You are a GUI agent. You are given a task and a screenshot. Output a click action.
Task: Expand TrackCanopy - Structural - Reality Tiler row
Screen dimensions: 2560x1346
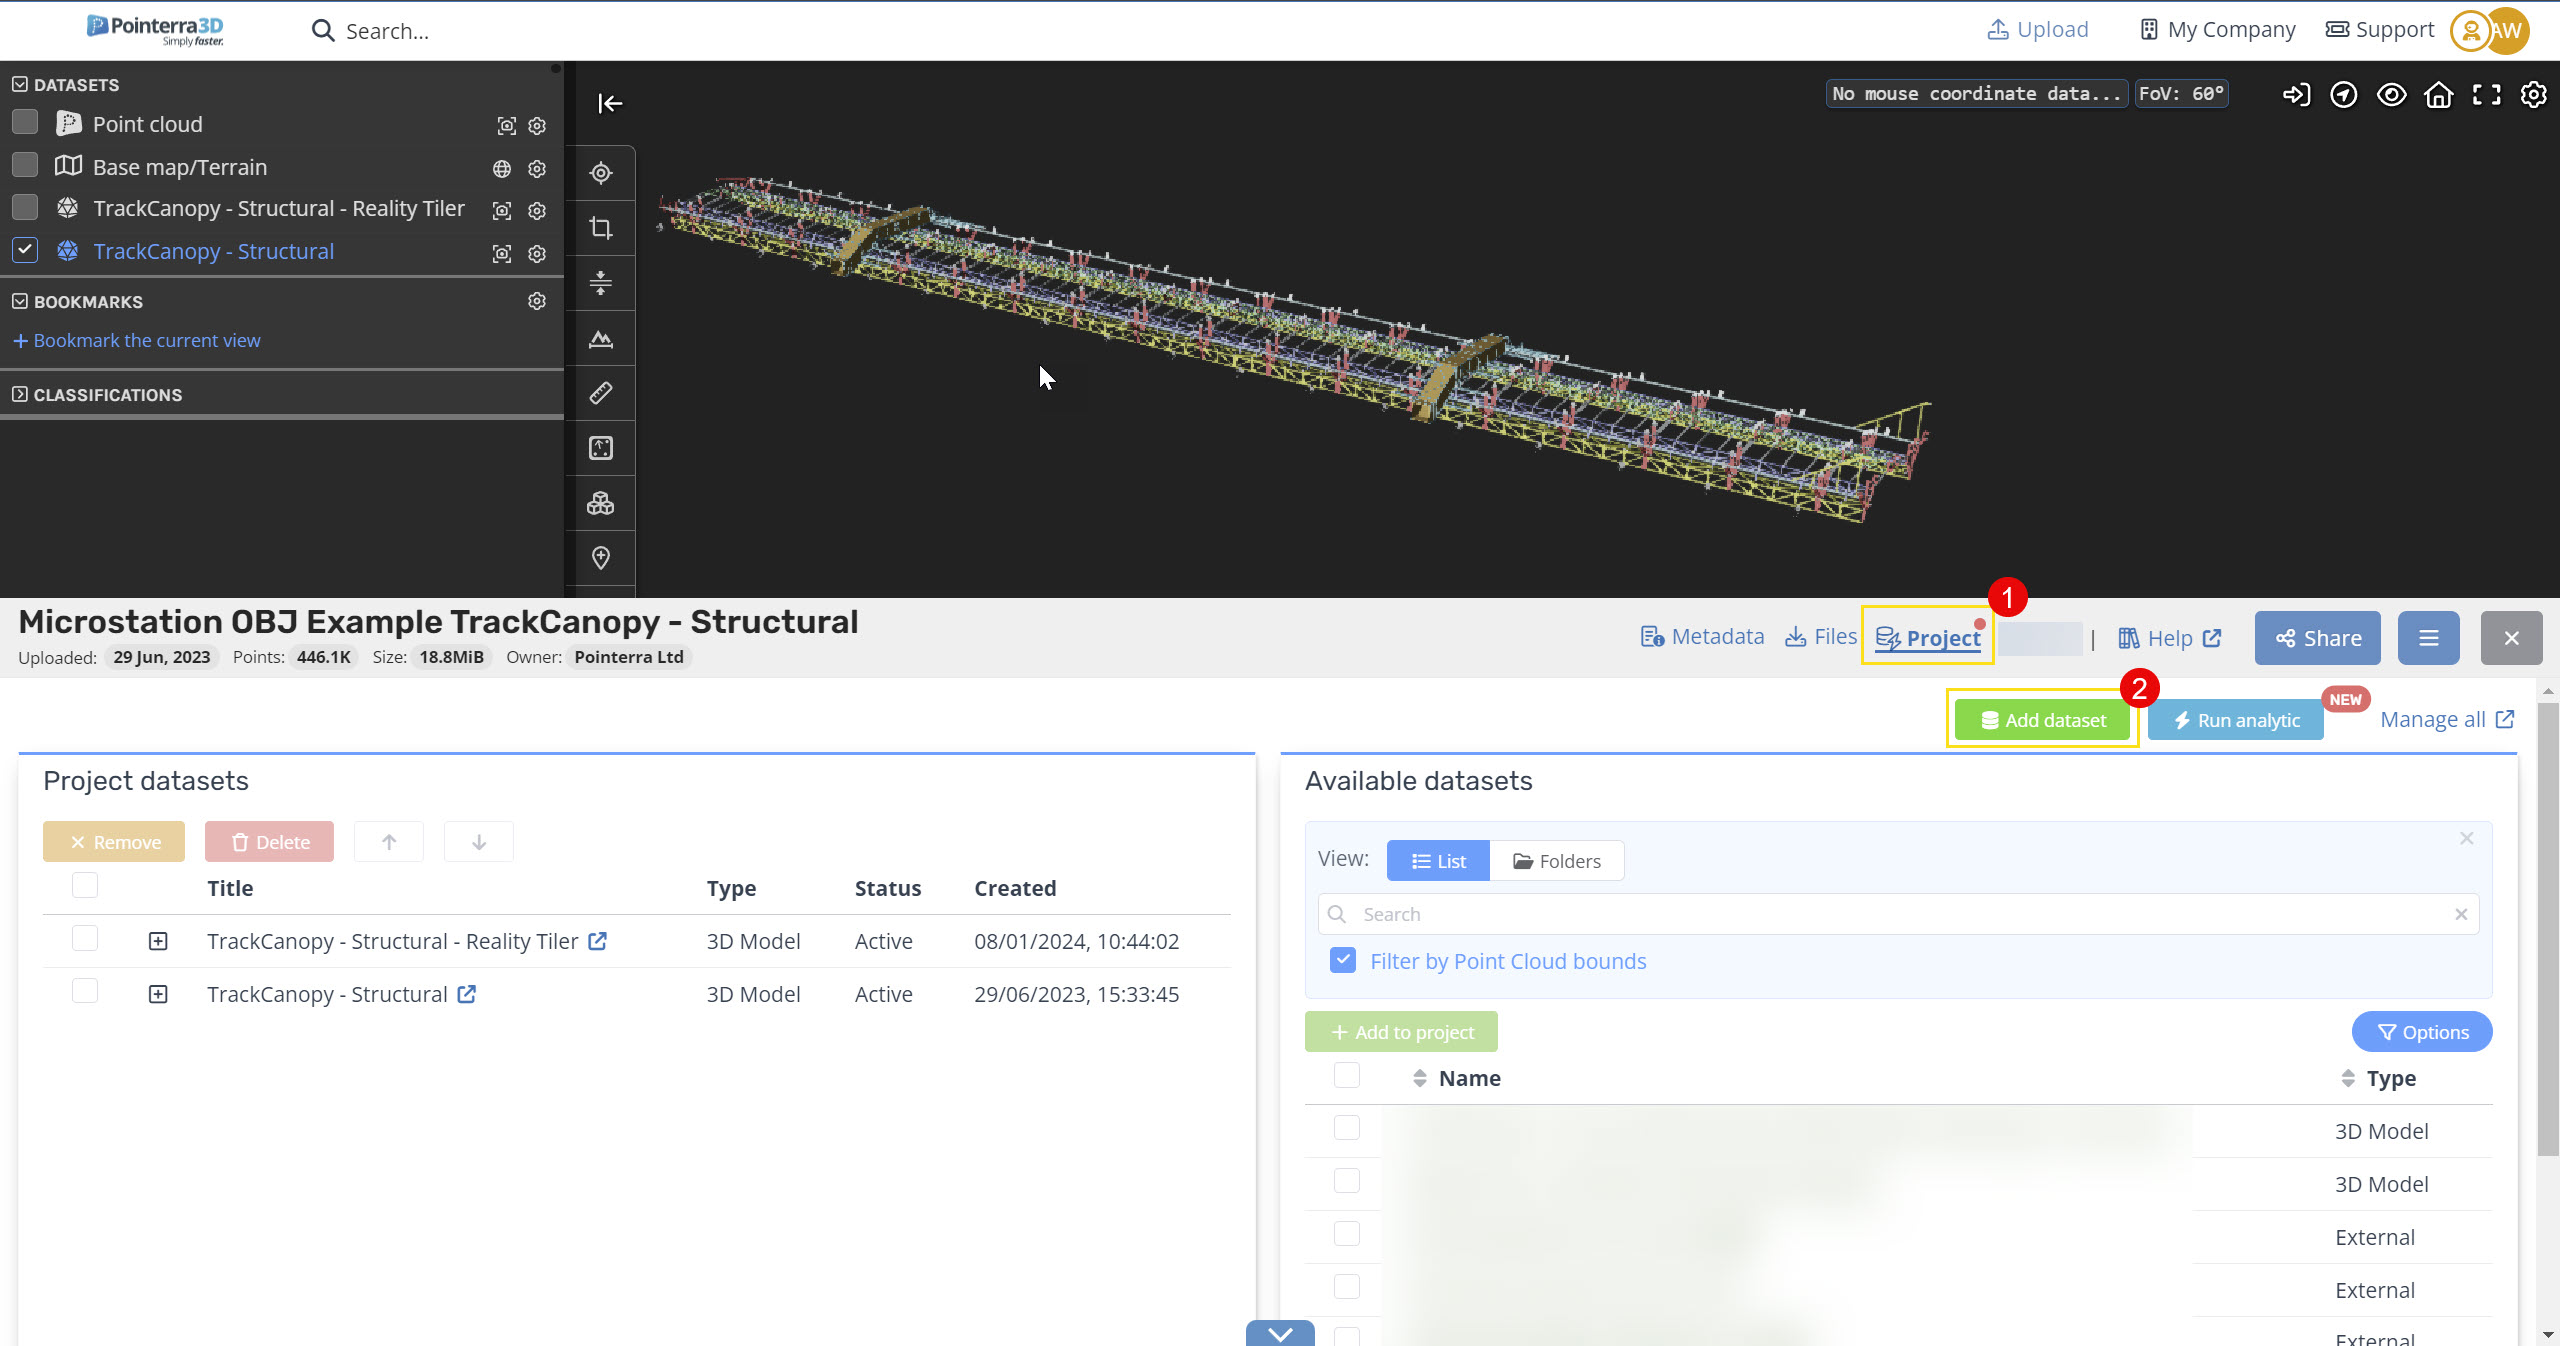pyautogui.click(x=158, y=941)
